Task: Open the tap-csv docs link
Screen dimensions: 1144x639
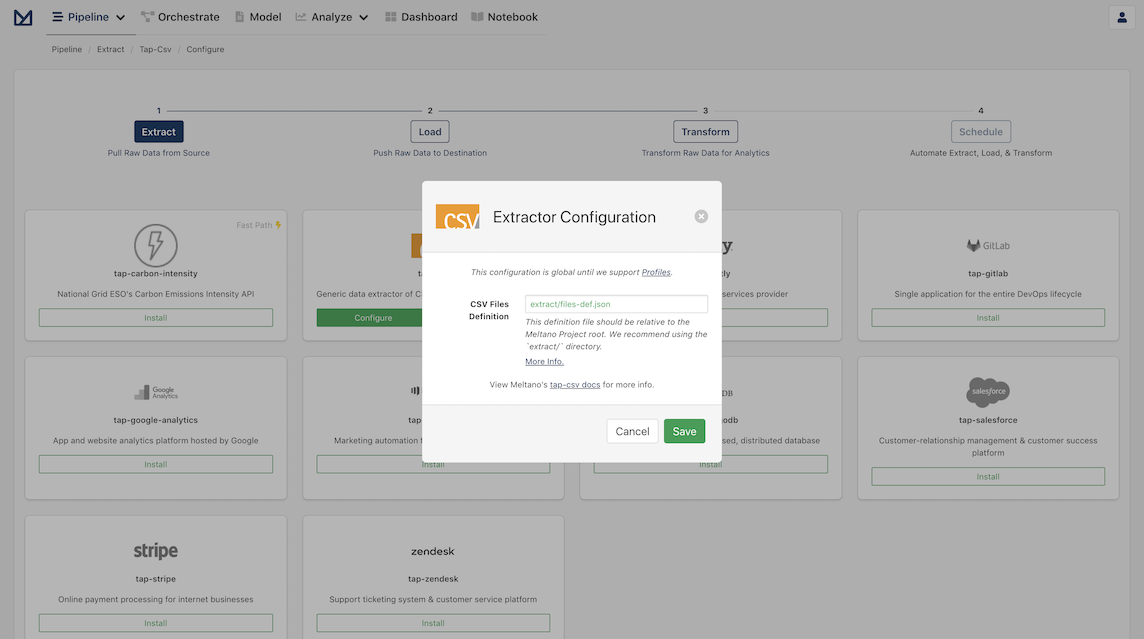Action: coord(575,384)
